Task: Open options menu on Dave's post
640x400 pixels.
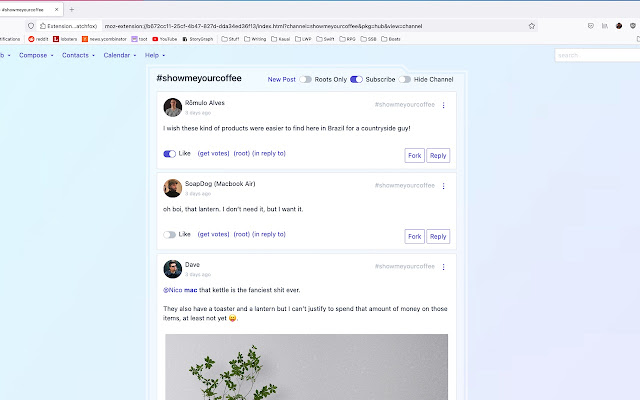Action: tap(443, 267)
